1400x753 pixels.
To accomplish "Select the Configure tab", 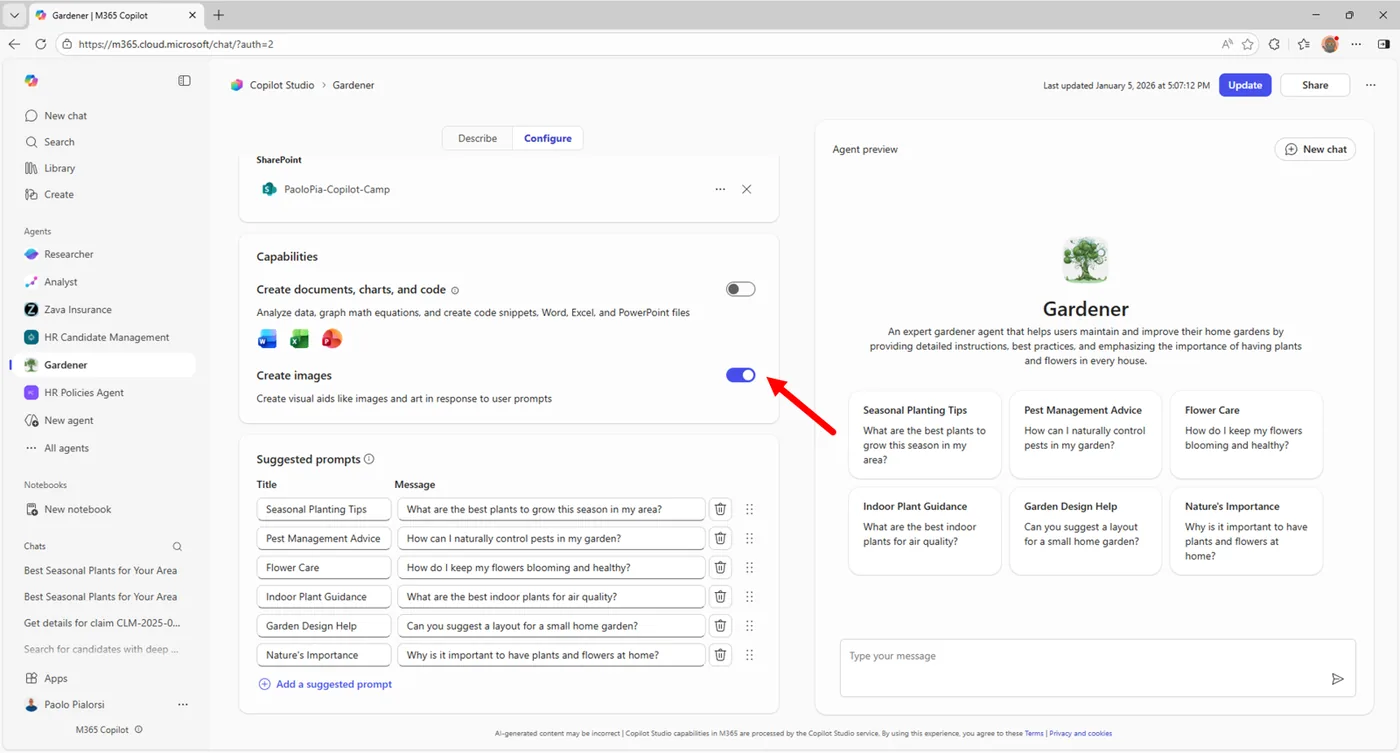I will click(x=548, y=138).
